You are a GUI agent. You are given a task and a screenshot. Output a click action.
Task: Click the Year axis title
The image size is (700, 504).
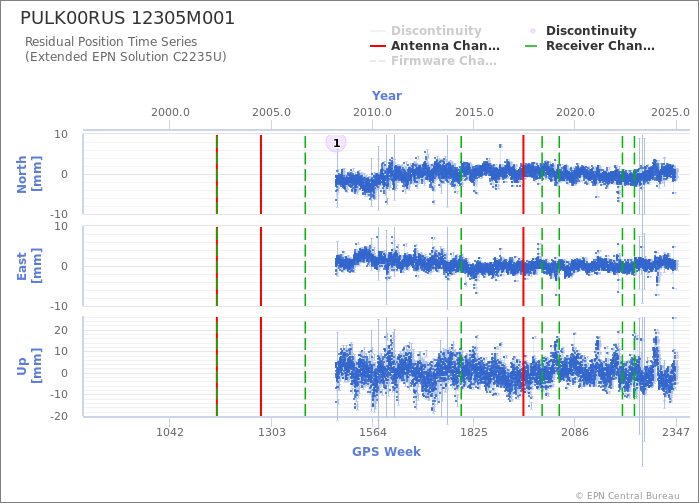pos(387,96)
